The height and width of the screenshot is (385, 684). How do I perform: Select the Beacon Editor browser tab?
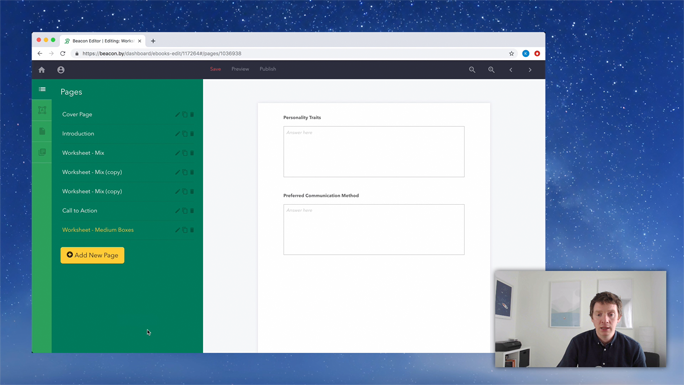coord(103,41)
